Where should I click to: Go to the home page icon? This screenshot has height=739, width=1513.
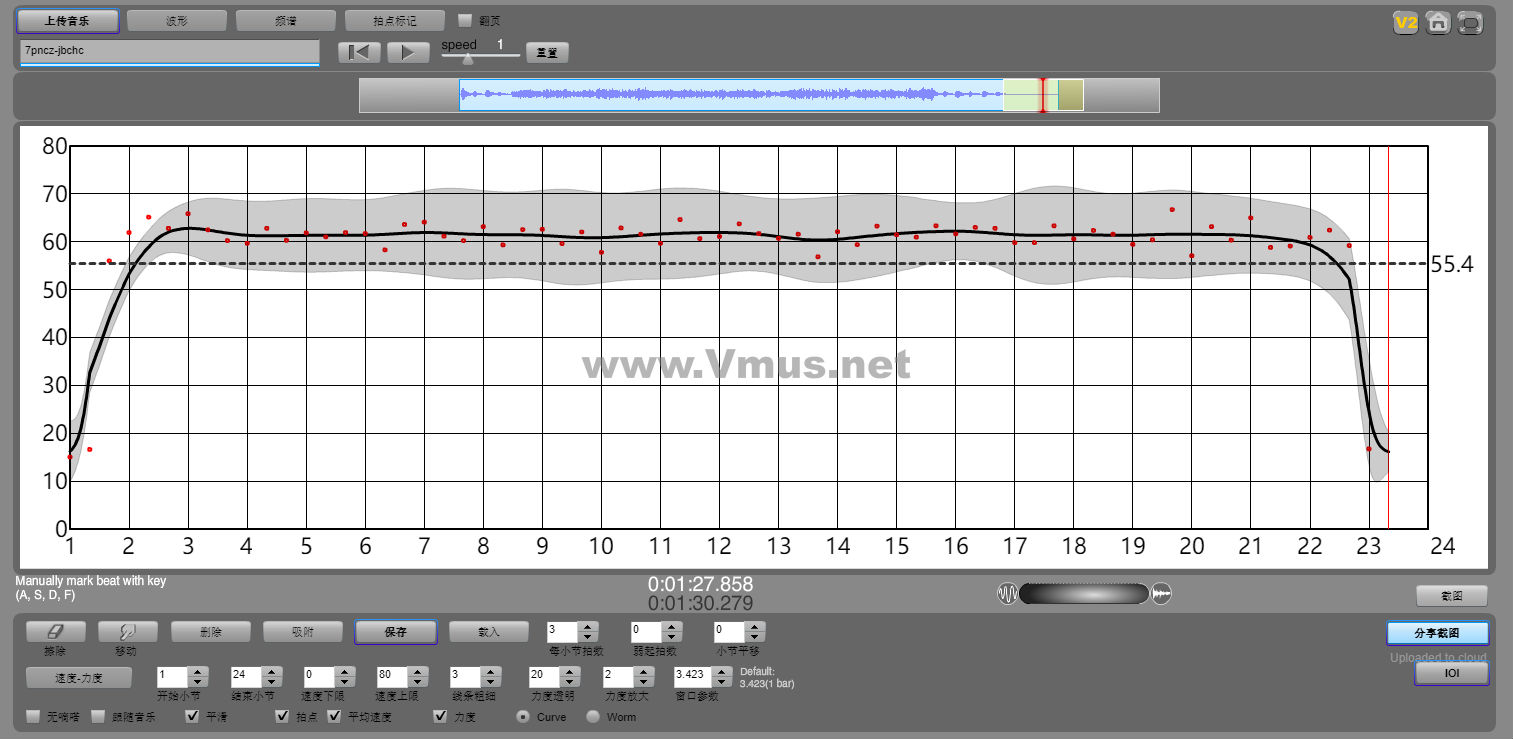coord(1438,22)
